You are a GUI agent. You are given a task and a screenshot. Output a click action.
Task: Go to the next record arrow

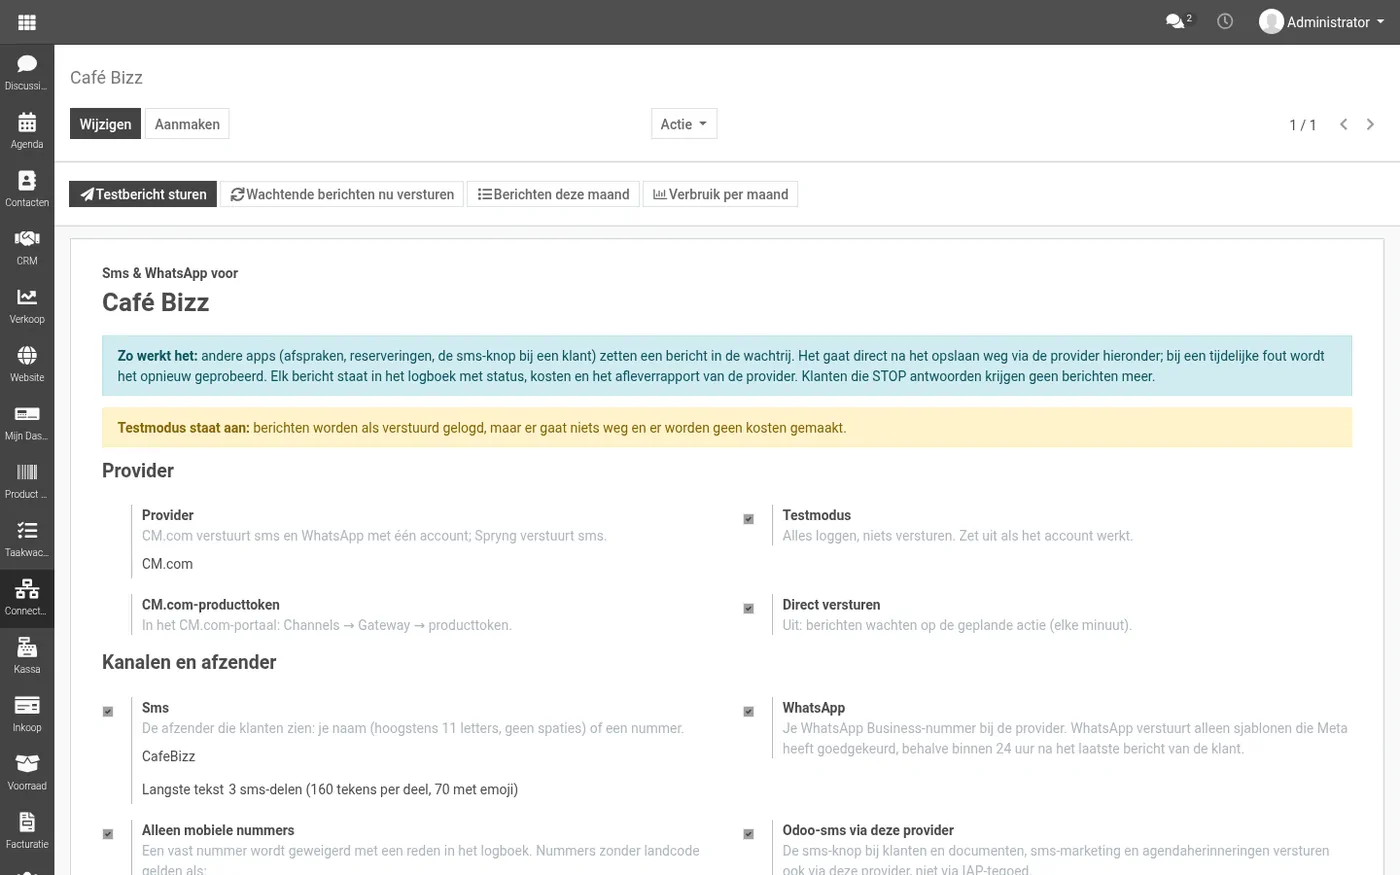click(1370, 124)
